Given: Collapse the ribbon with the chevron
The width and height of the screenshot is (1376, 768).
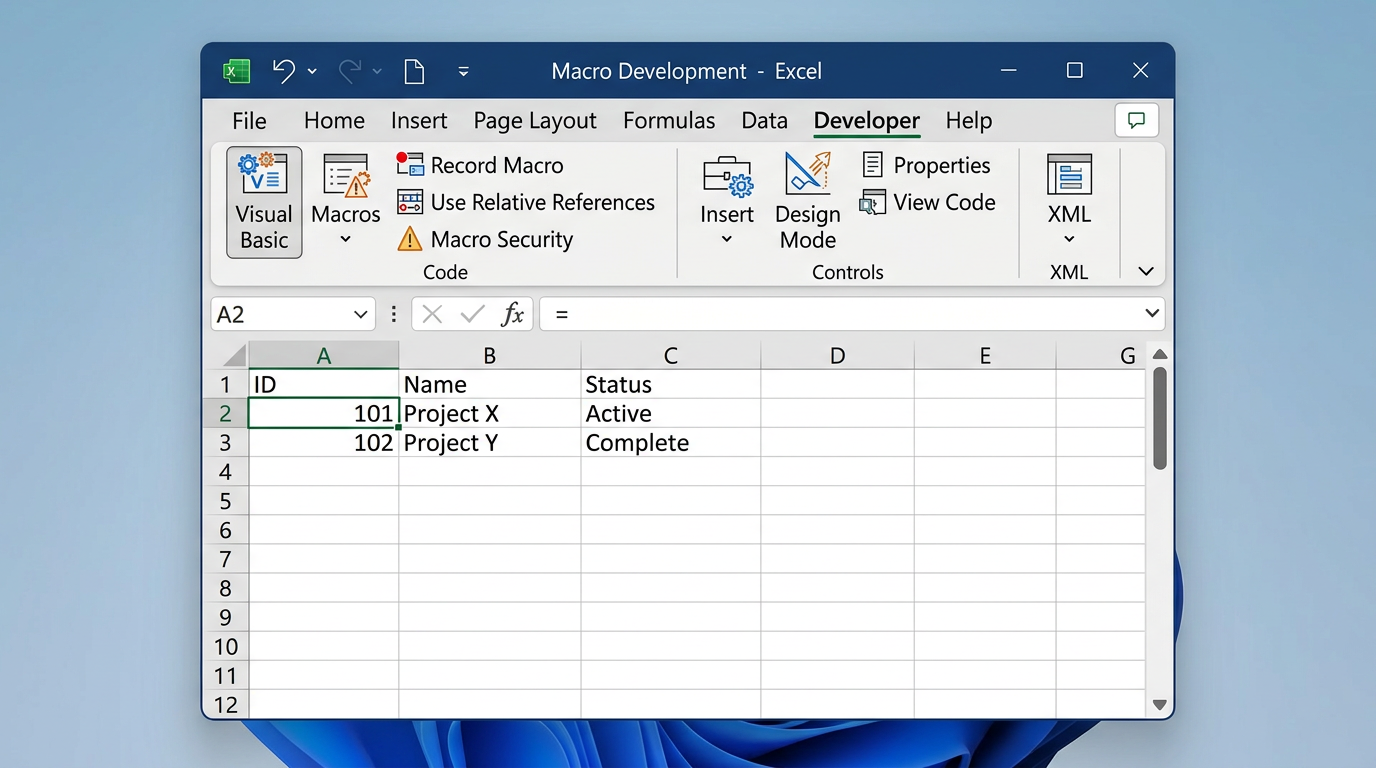Looking at the screenshot, I should (1146, 271).
